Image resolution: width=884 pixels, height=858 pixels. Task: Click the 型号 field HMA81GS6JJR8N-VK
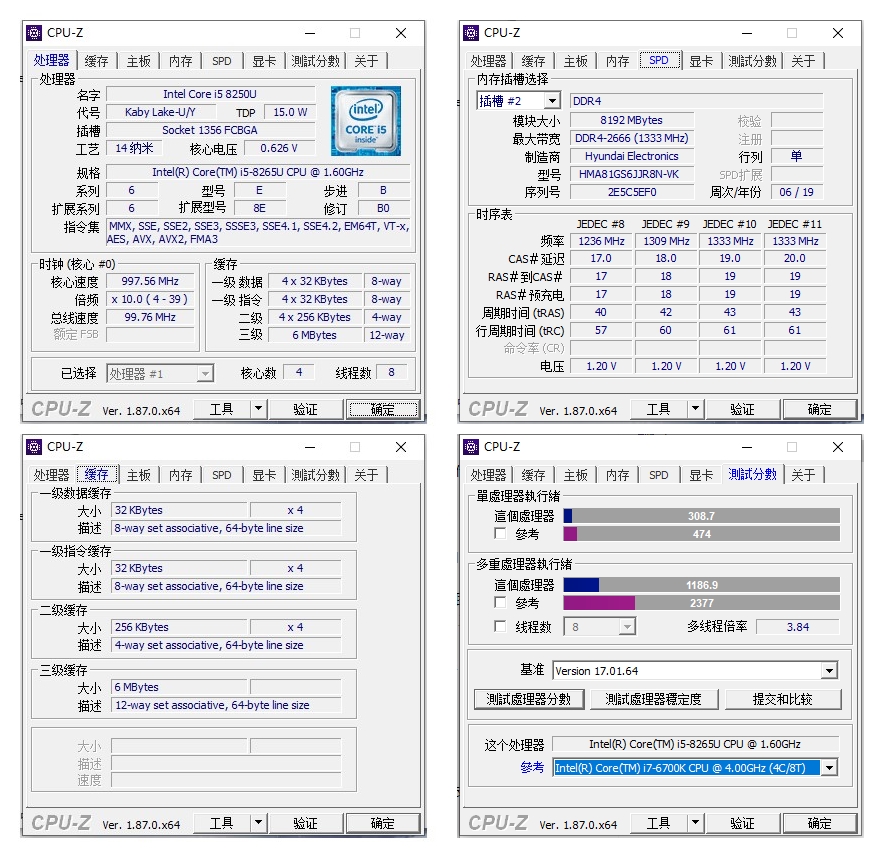coord(631,174)
